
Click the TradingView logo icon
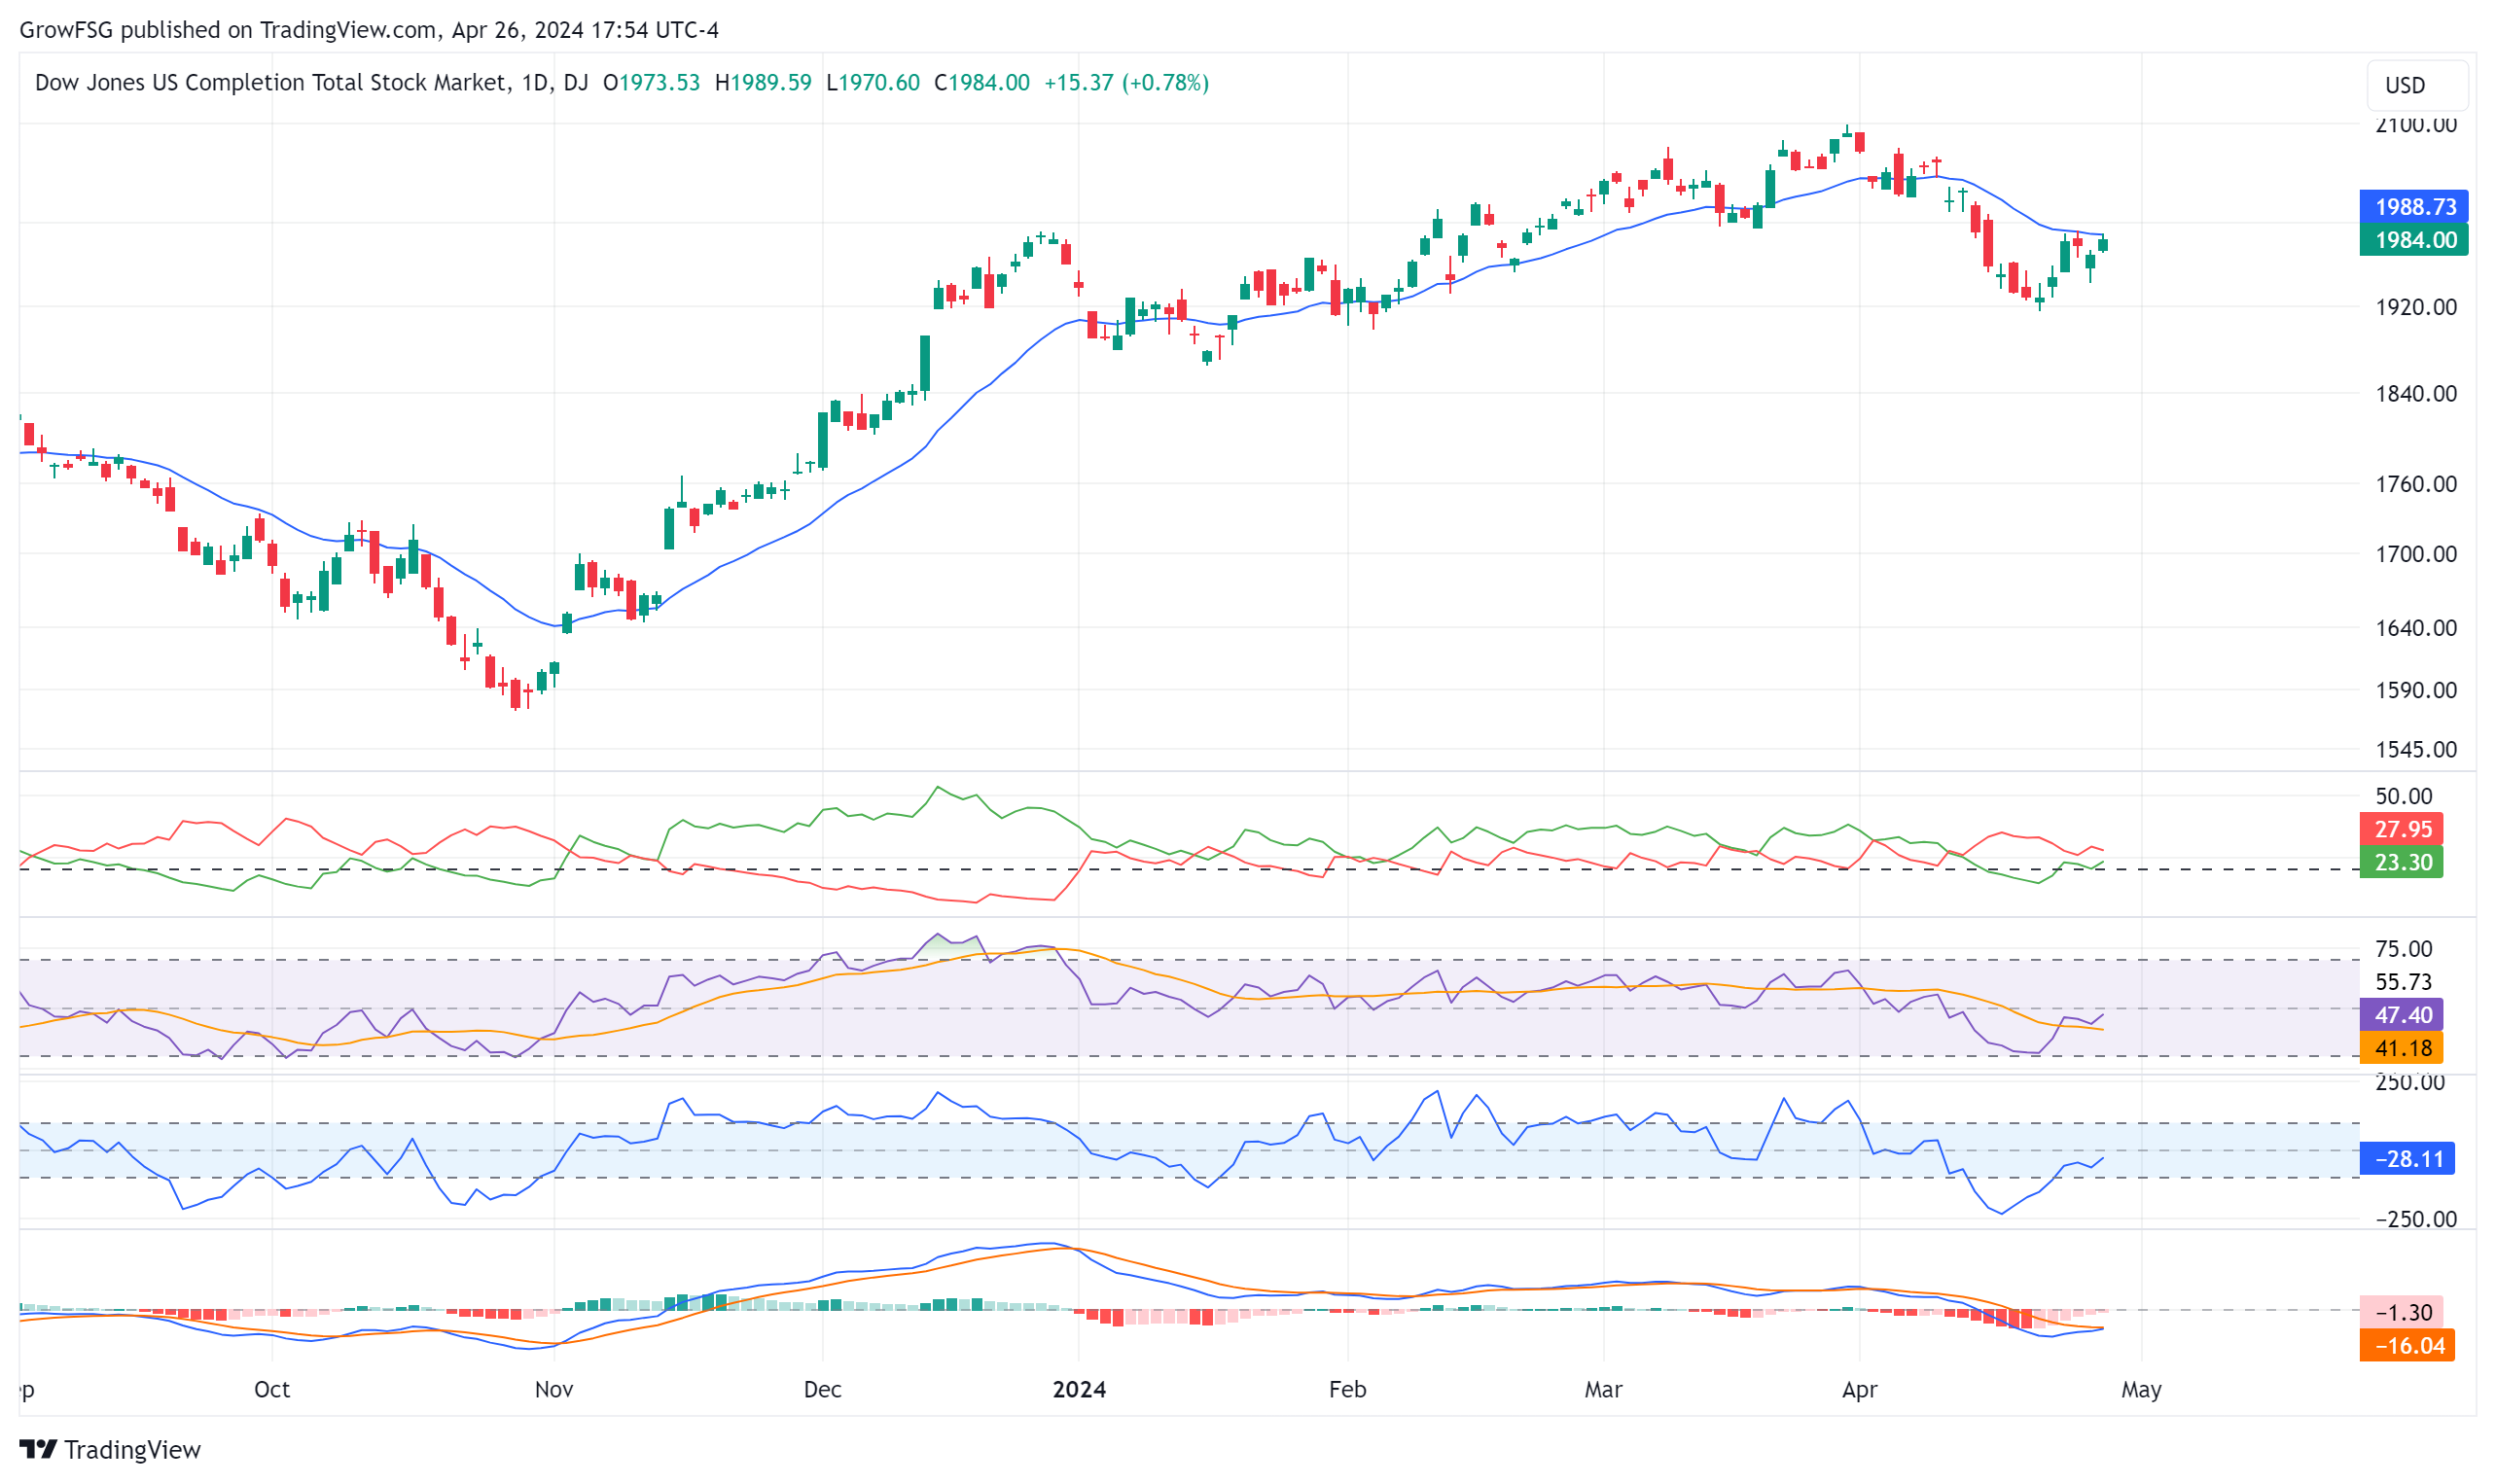(x=38, y=1449)
